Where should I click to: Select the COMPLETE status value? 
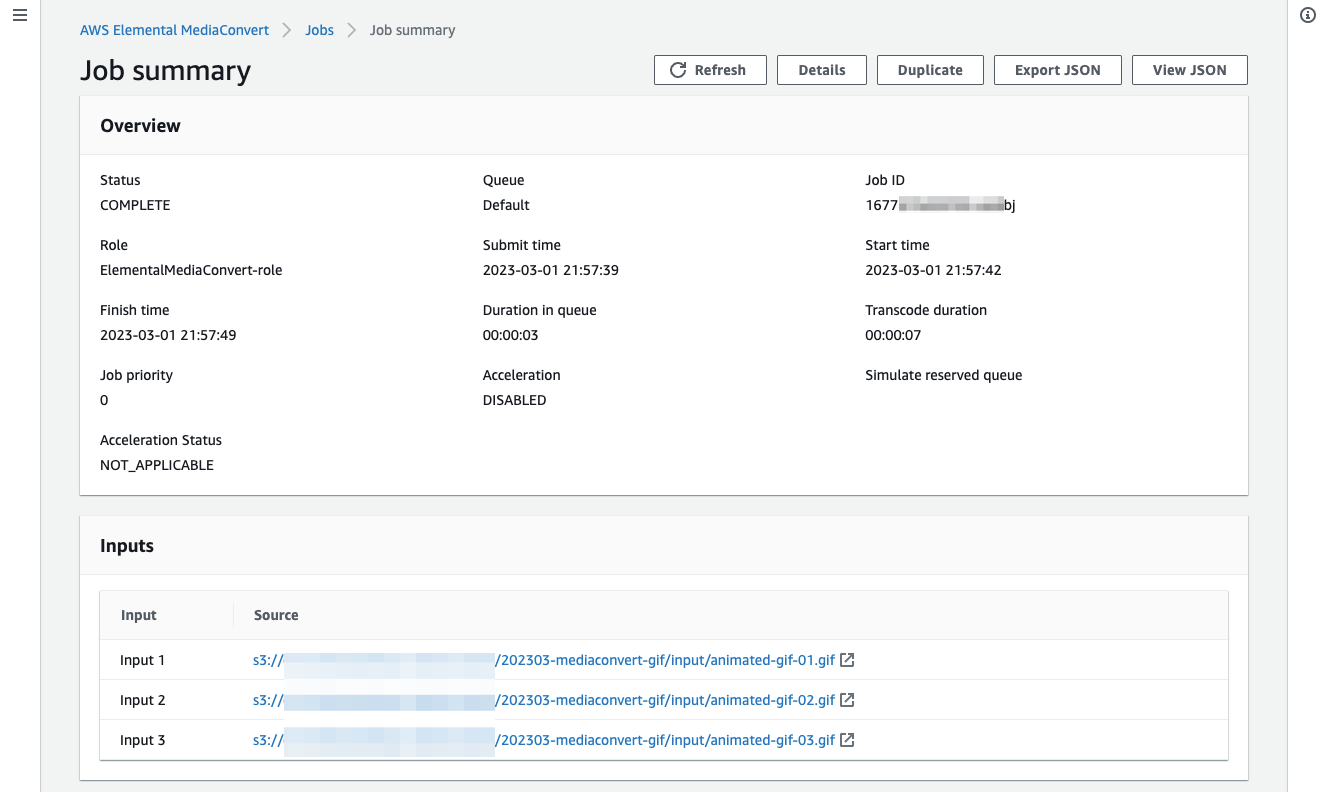tap(135, 205)
